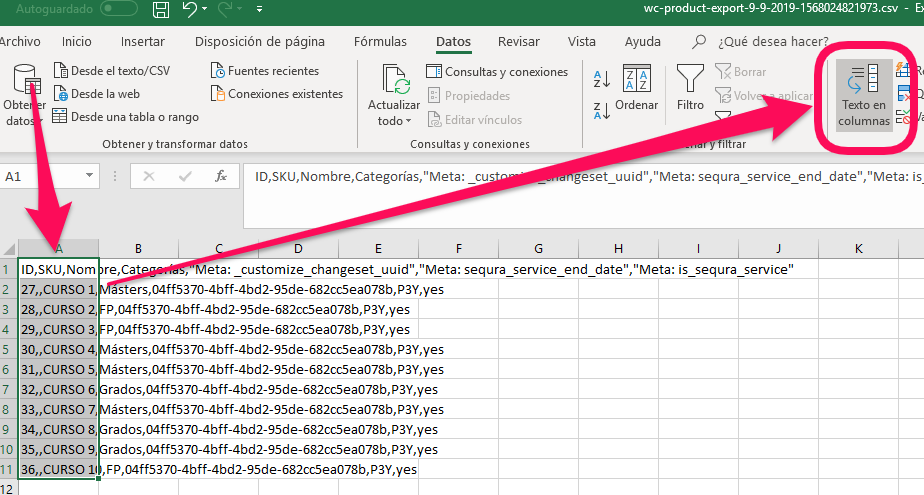Click the Select All corner triangle
Screen dimensions: 924x495
(9, 249)
